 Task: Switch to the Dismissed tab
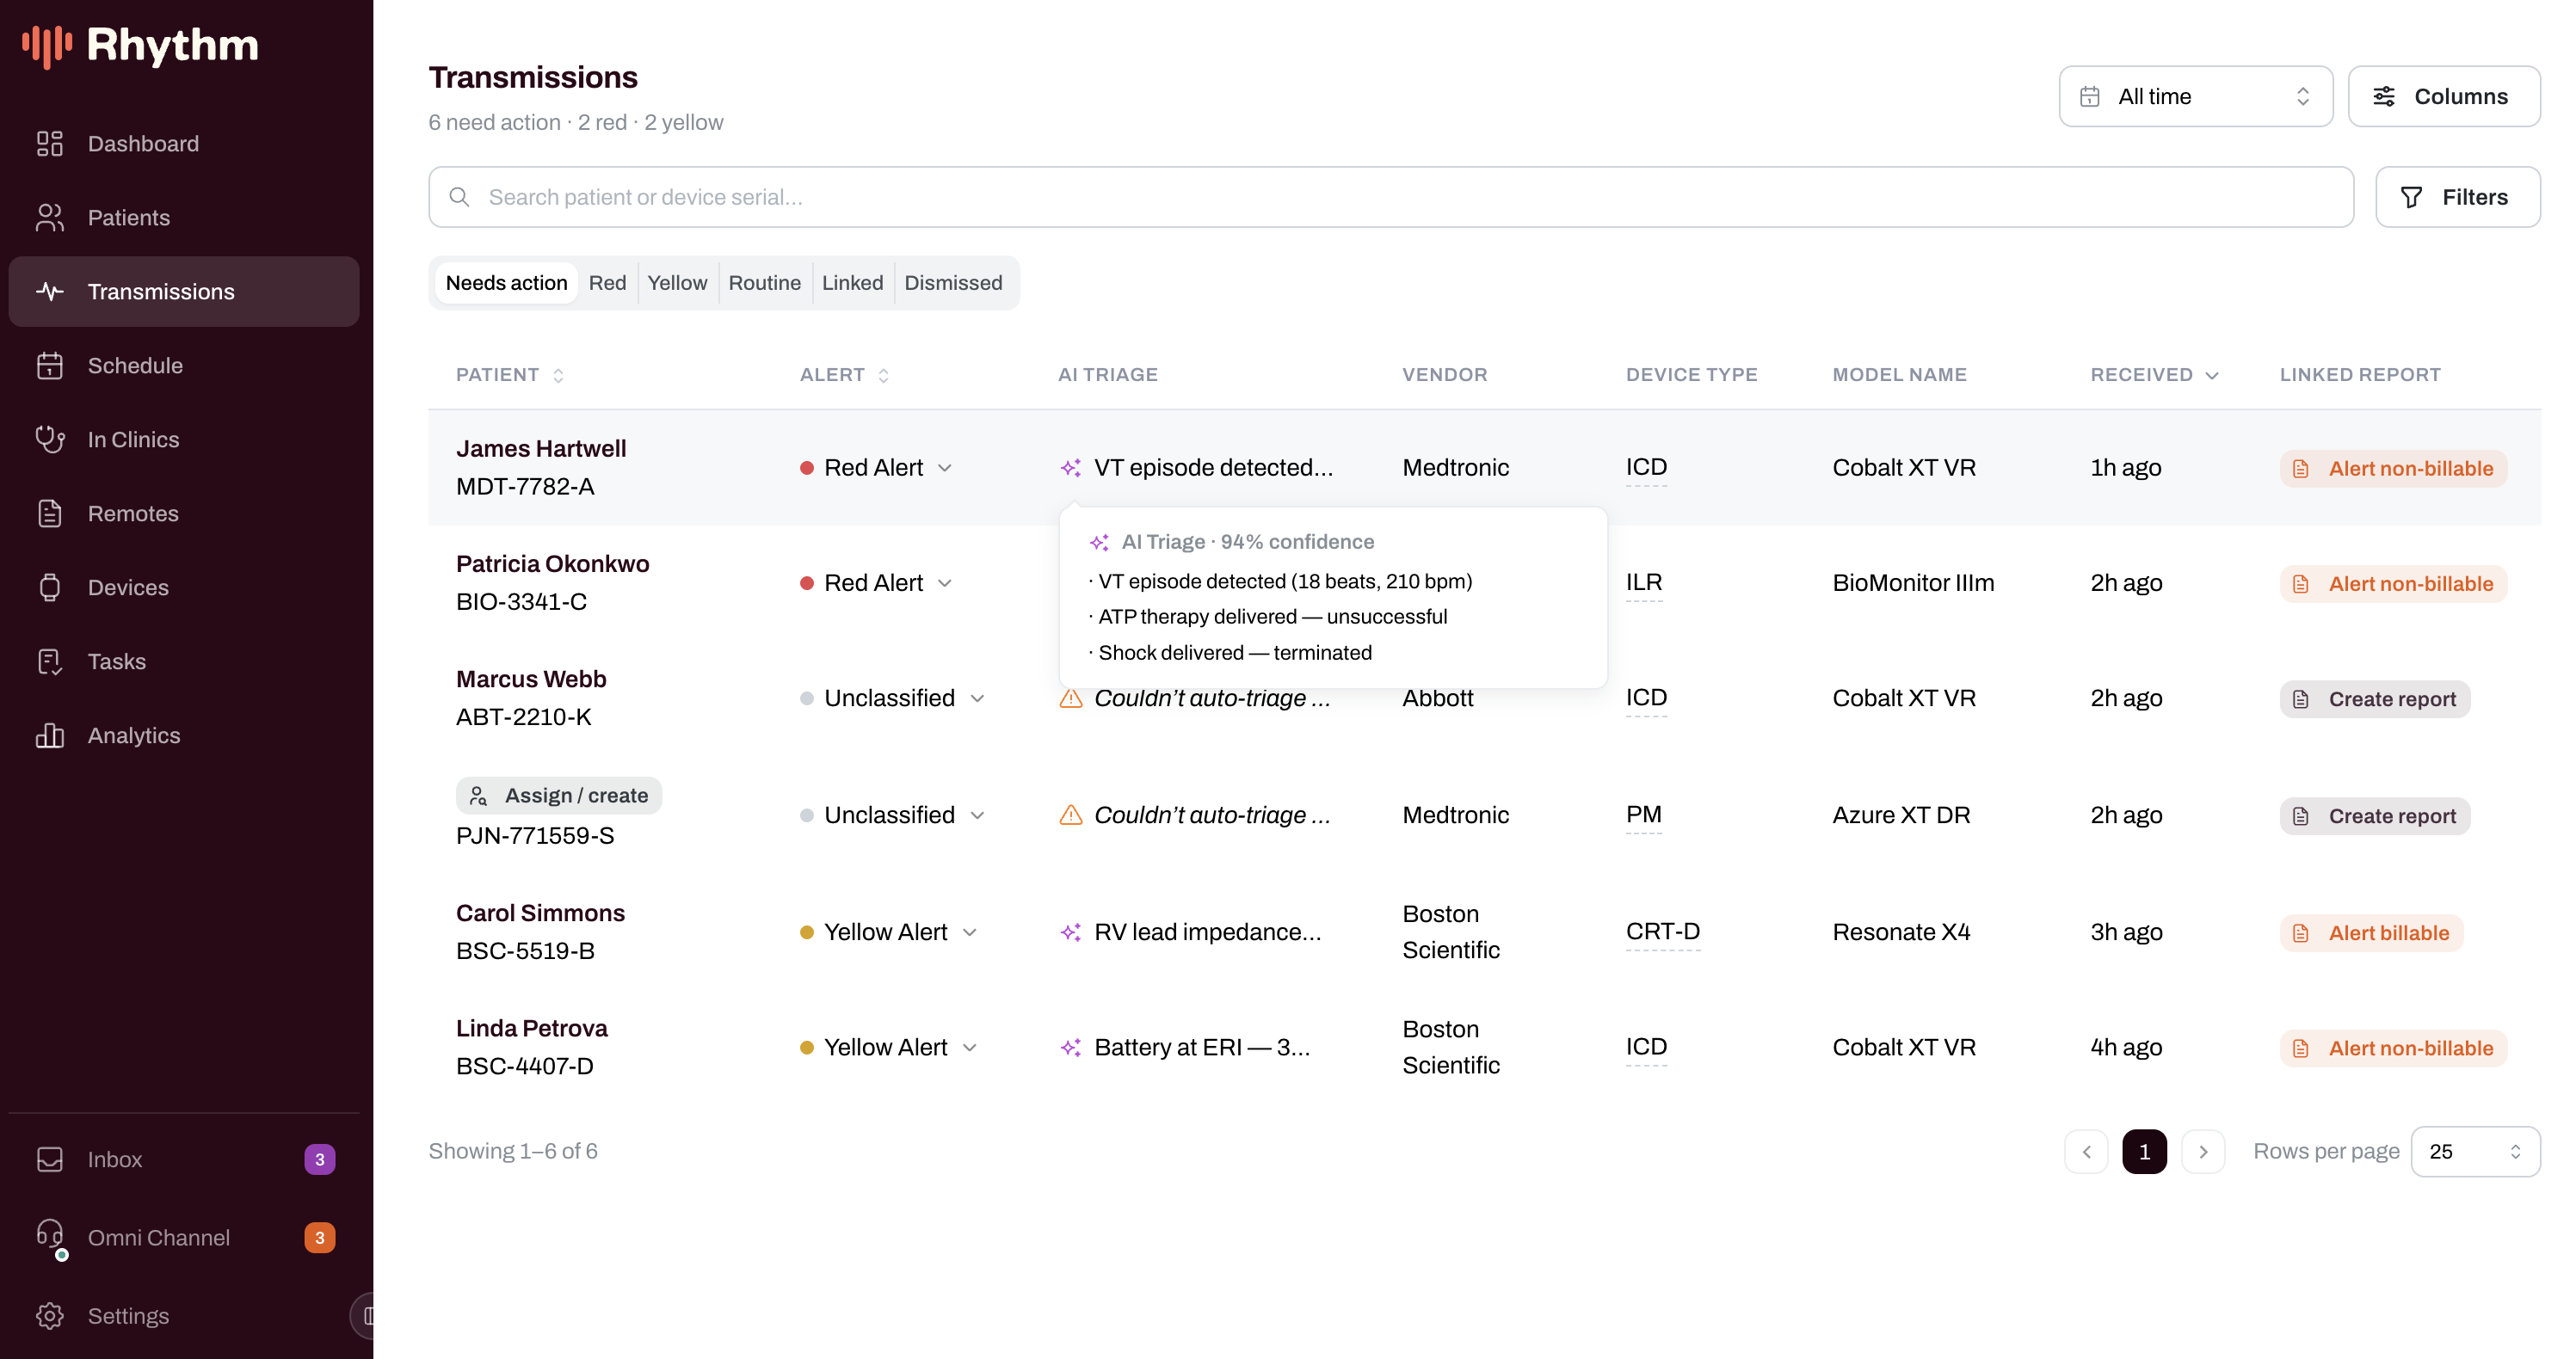point(953,283)
